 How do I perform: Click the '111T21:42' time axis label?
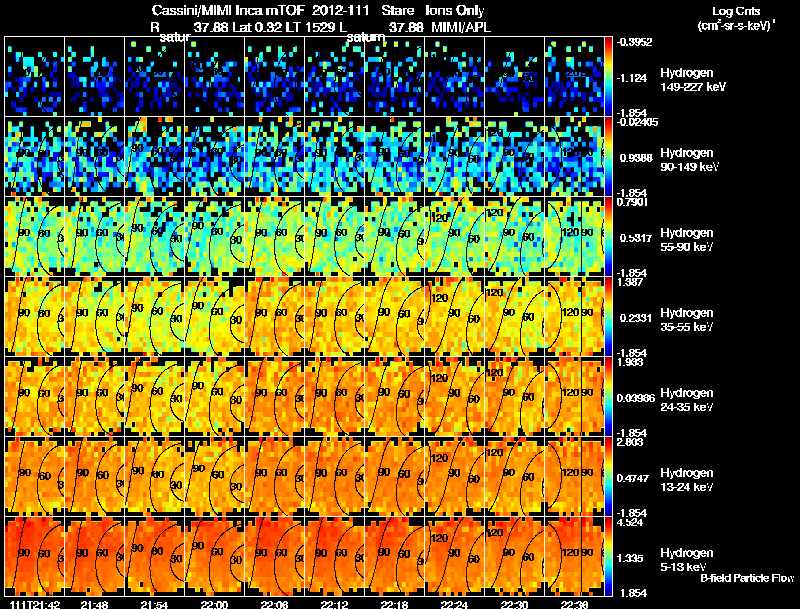(35, 604)
